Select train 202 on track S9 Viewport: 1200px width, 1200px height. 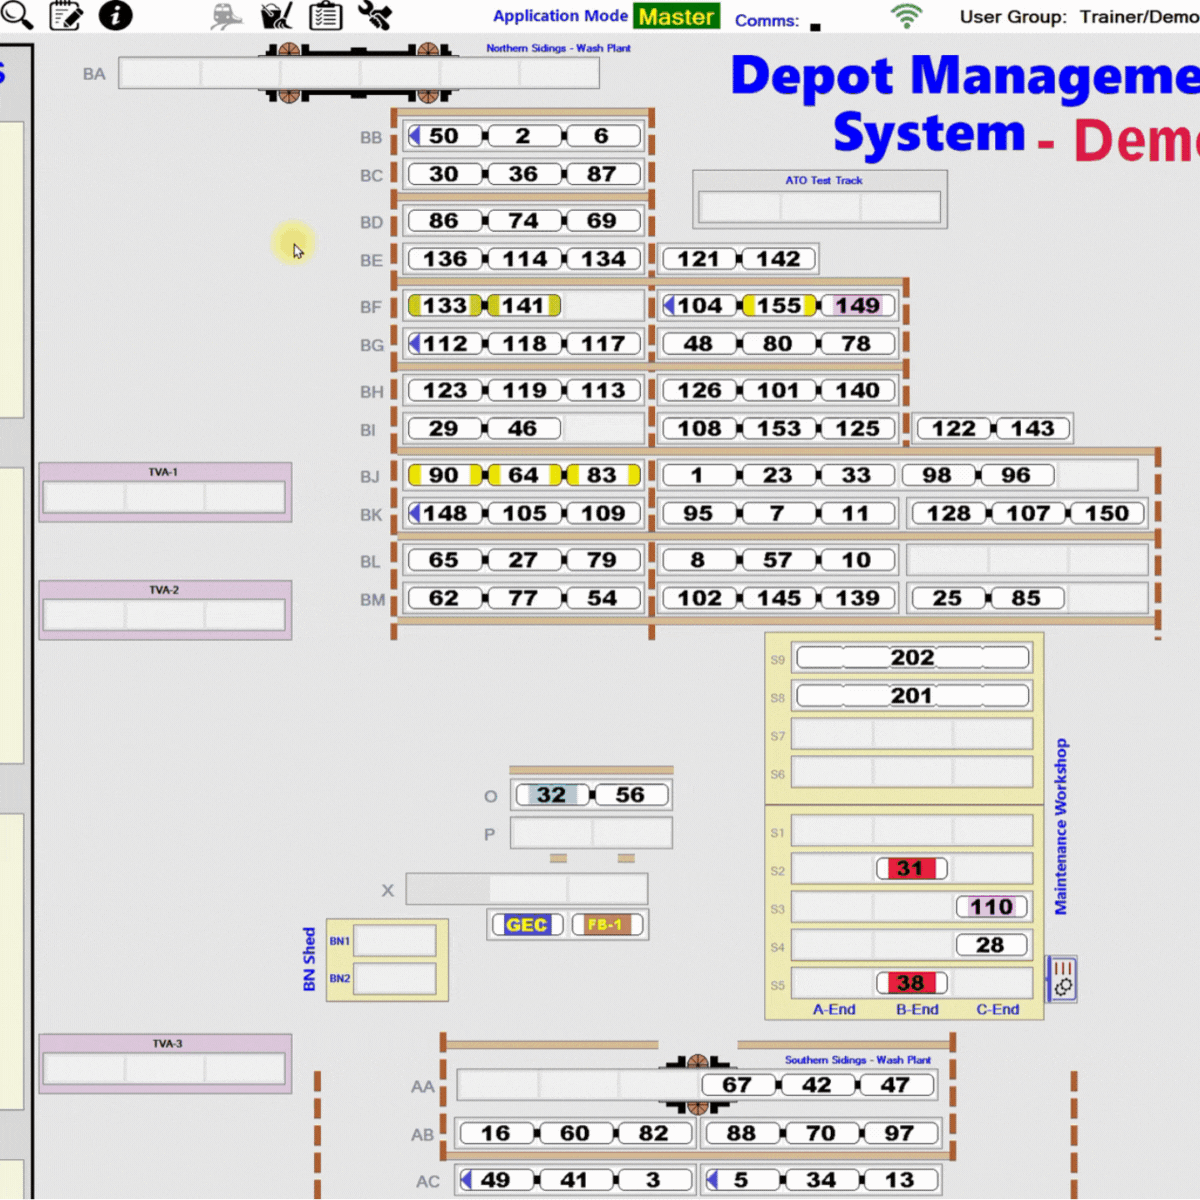[912, 658]
